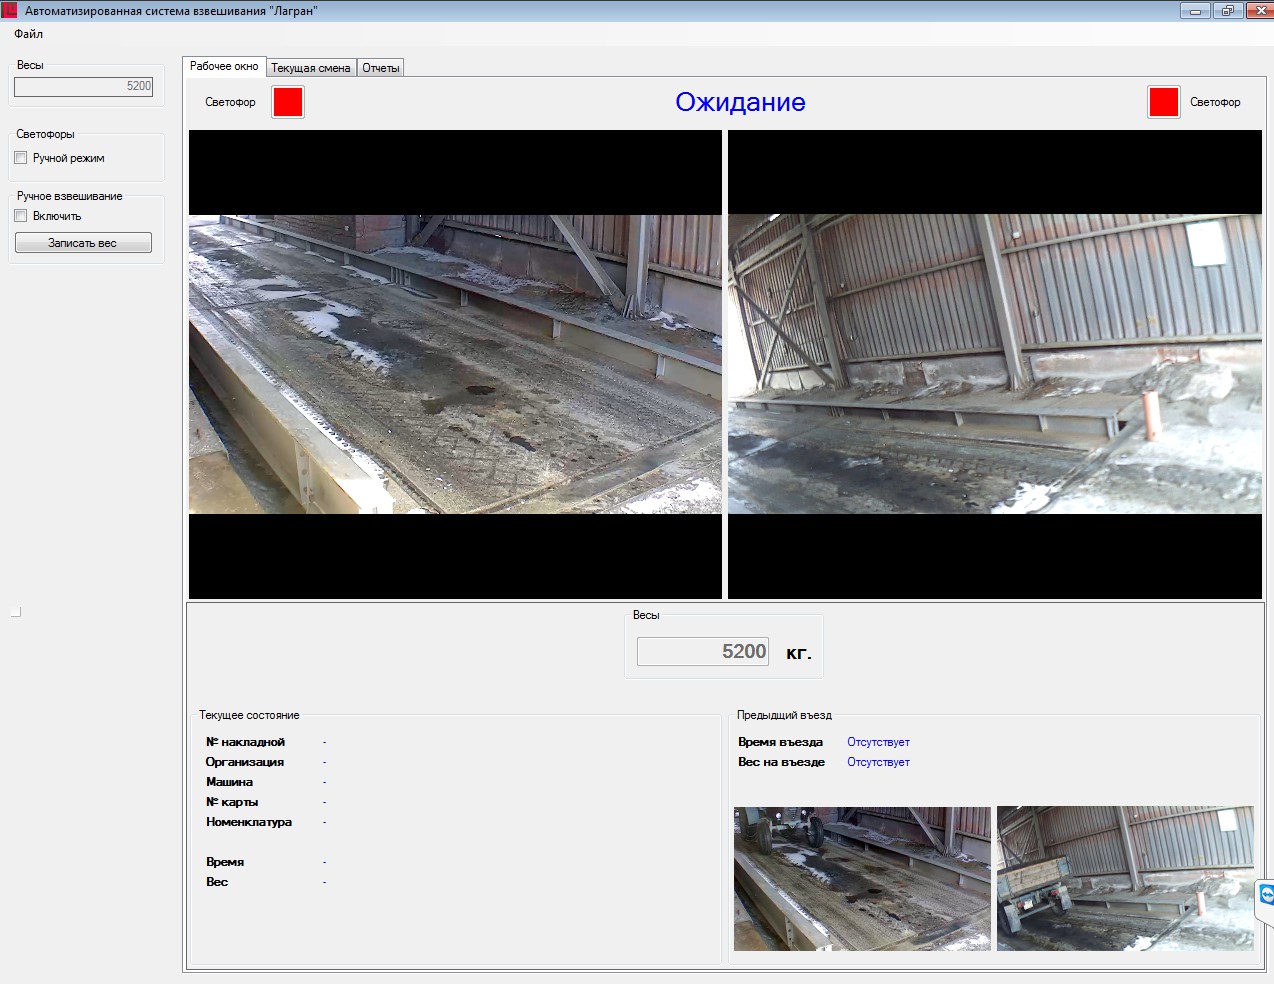This screenshot has width=1274, height=984.
Task: Click the right camera video feed
Action: pyautogui.click(x=995, y=364)
